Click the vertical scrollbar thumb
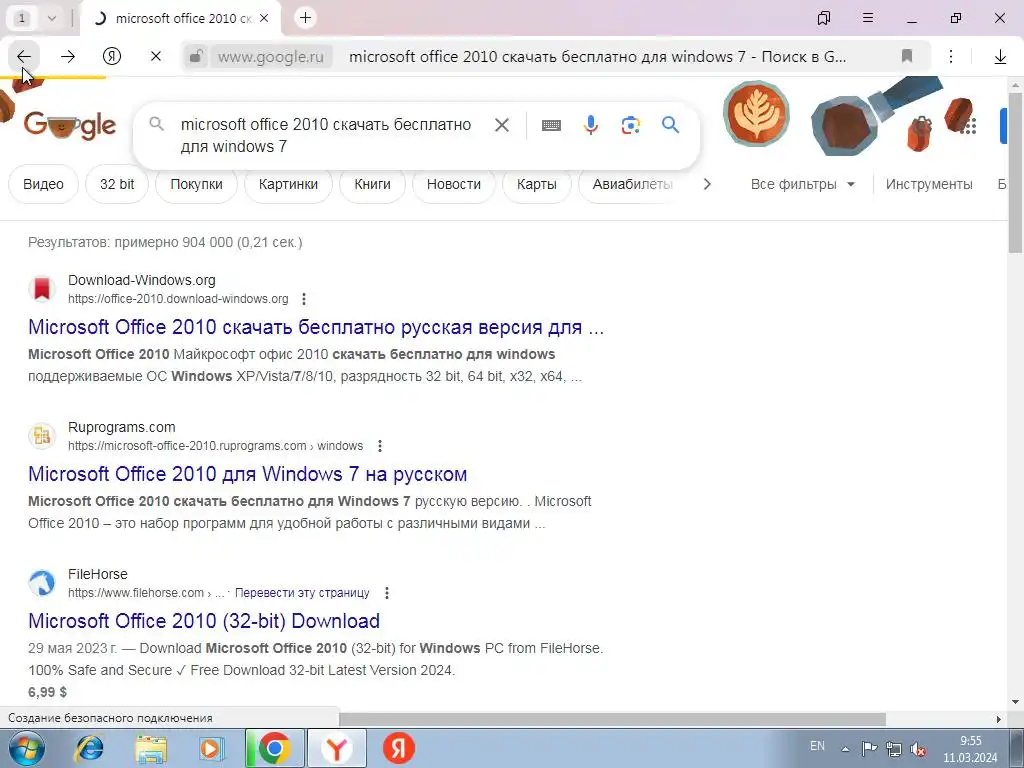Viewport: 1024px width, 768px height. [x=1015, y=172]
